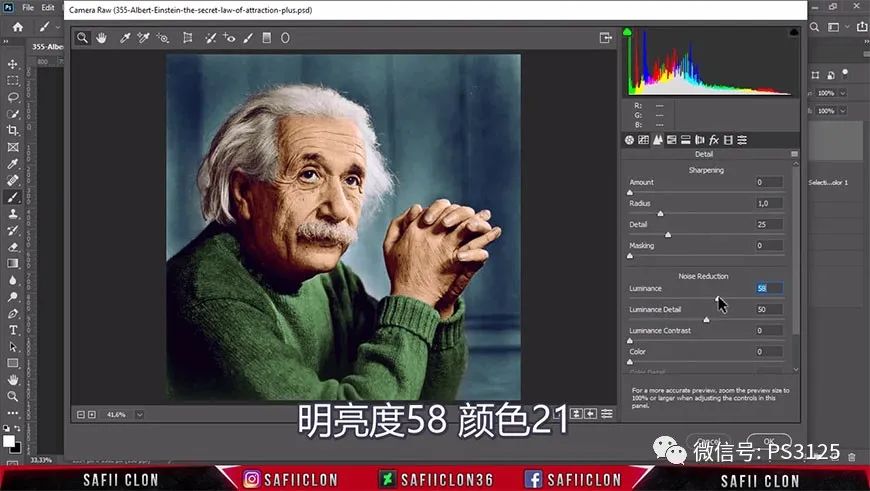Select the Photoshop Gradient tool
The height and width of the screenshot is (491, 870).
coord(12,264)
